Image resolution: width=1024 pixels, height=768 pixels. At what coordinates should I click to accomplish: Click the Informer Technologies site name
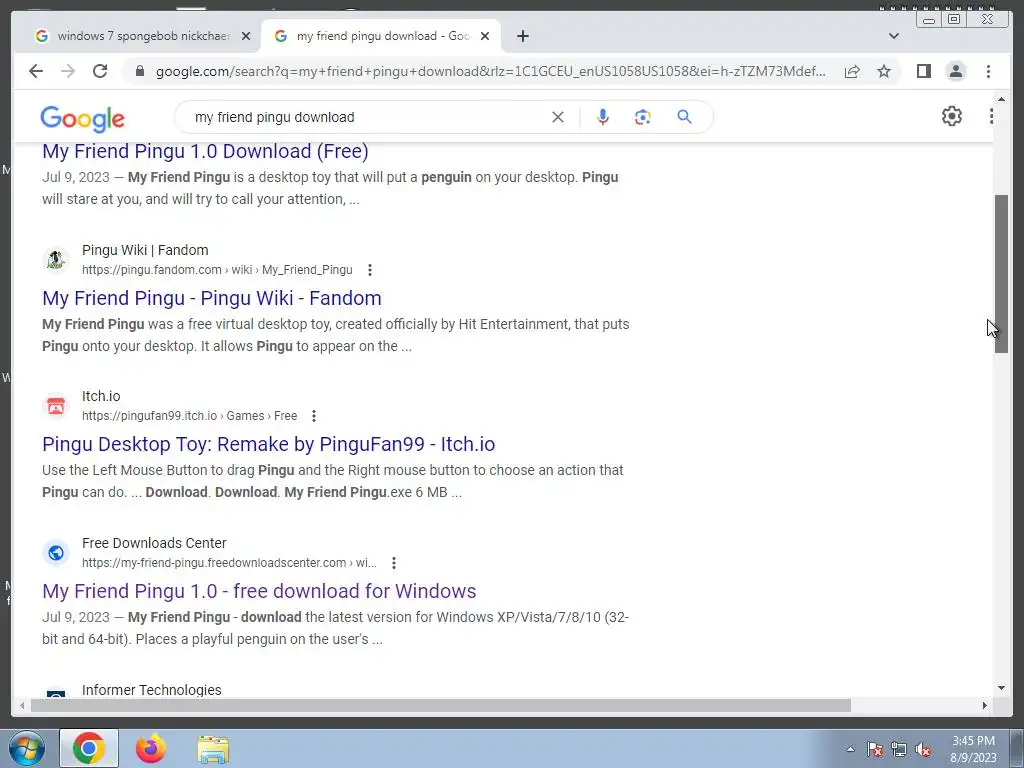[x=152, y=690]
